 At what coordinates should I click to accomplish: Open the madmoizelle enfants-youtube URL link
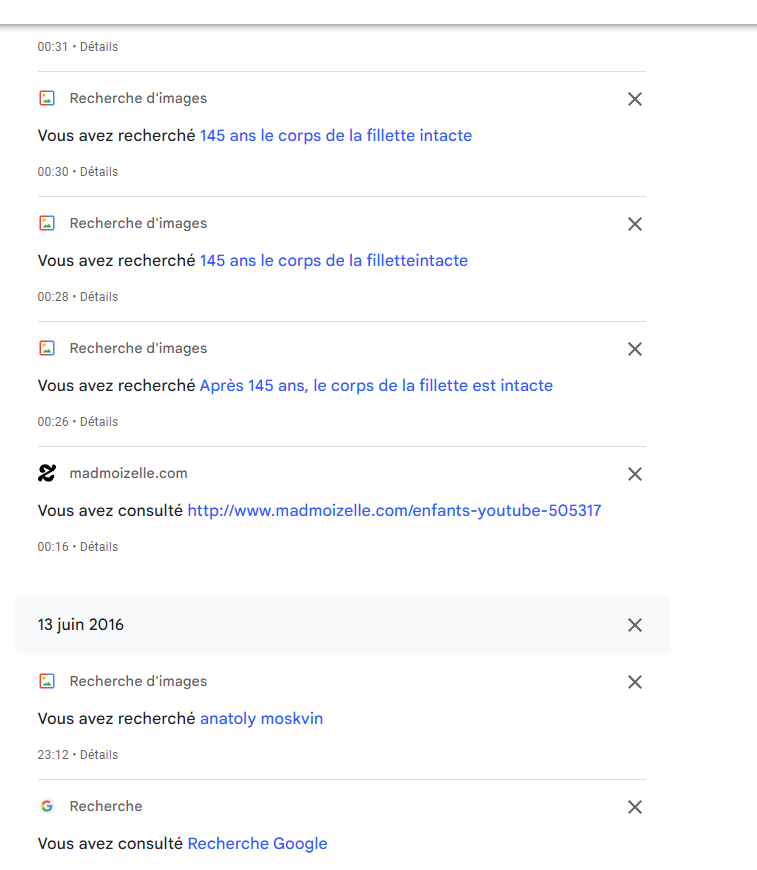394,511
